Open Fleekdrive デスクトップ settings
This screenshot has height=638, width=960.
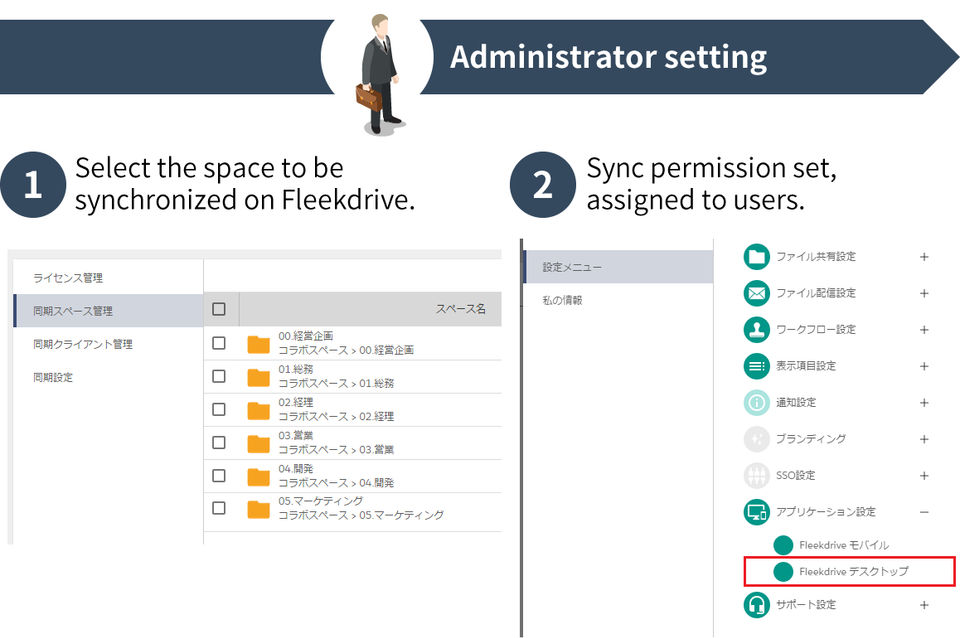coord(853,572)
